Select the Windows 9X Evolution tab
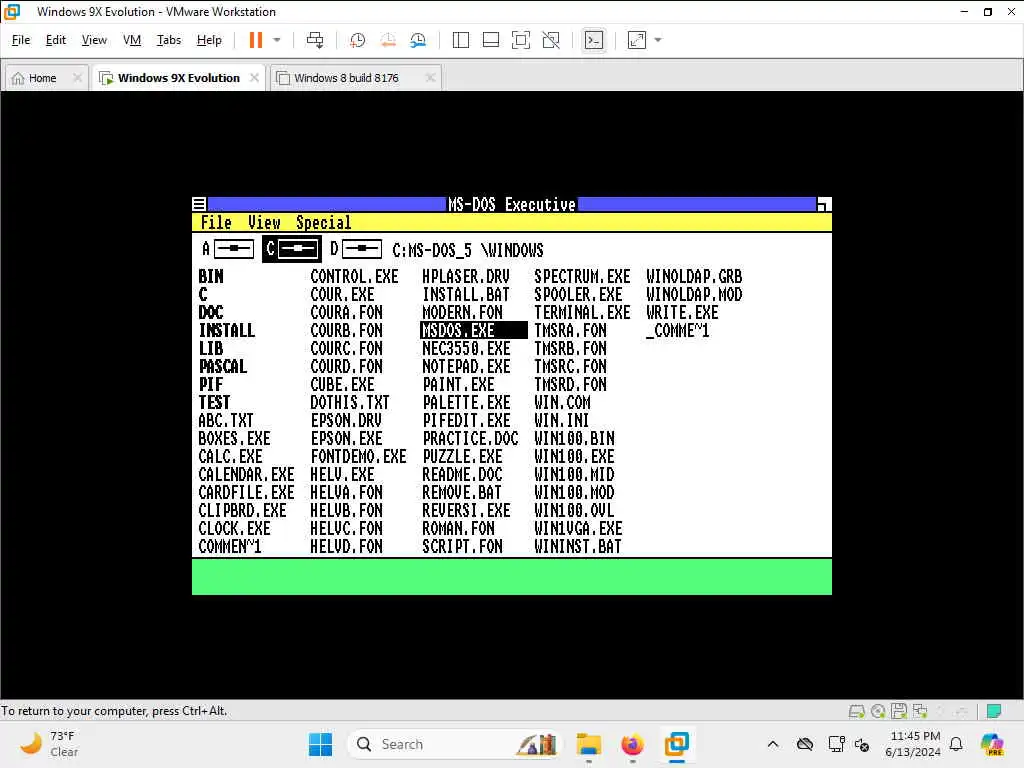 point(178,78)
